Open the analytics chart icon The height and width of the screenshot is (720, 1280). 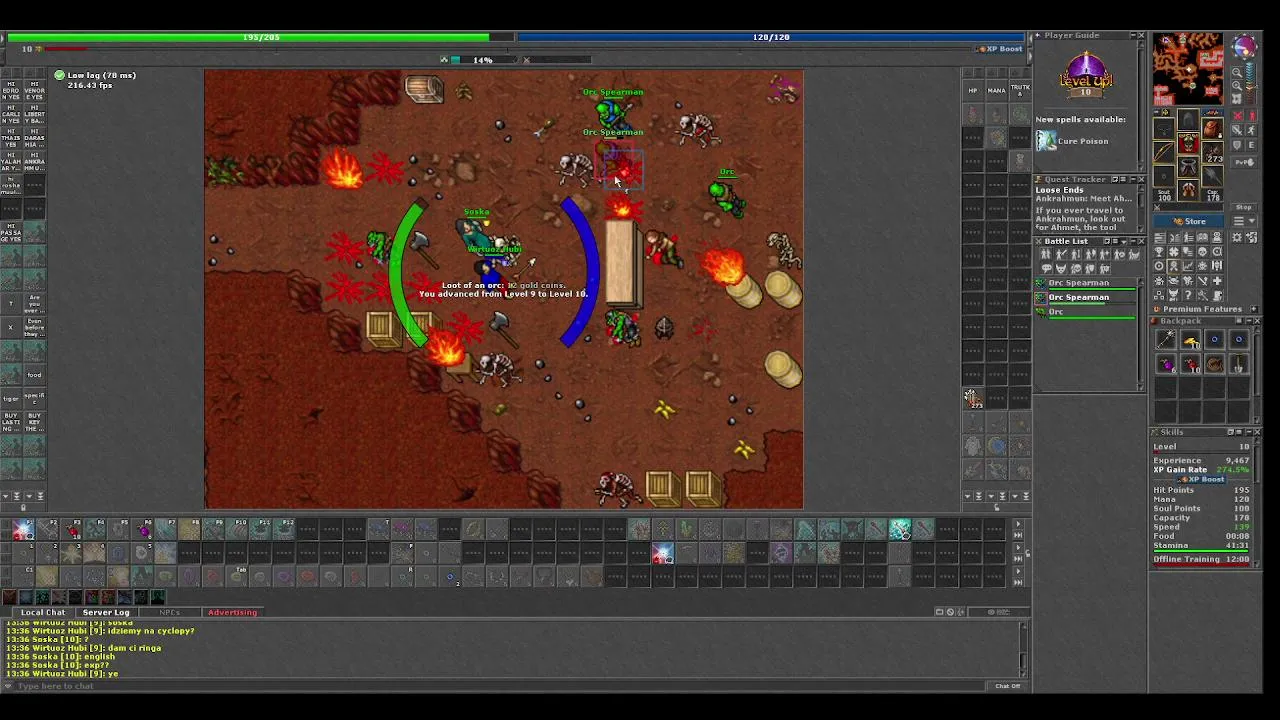point(1188,265)
